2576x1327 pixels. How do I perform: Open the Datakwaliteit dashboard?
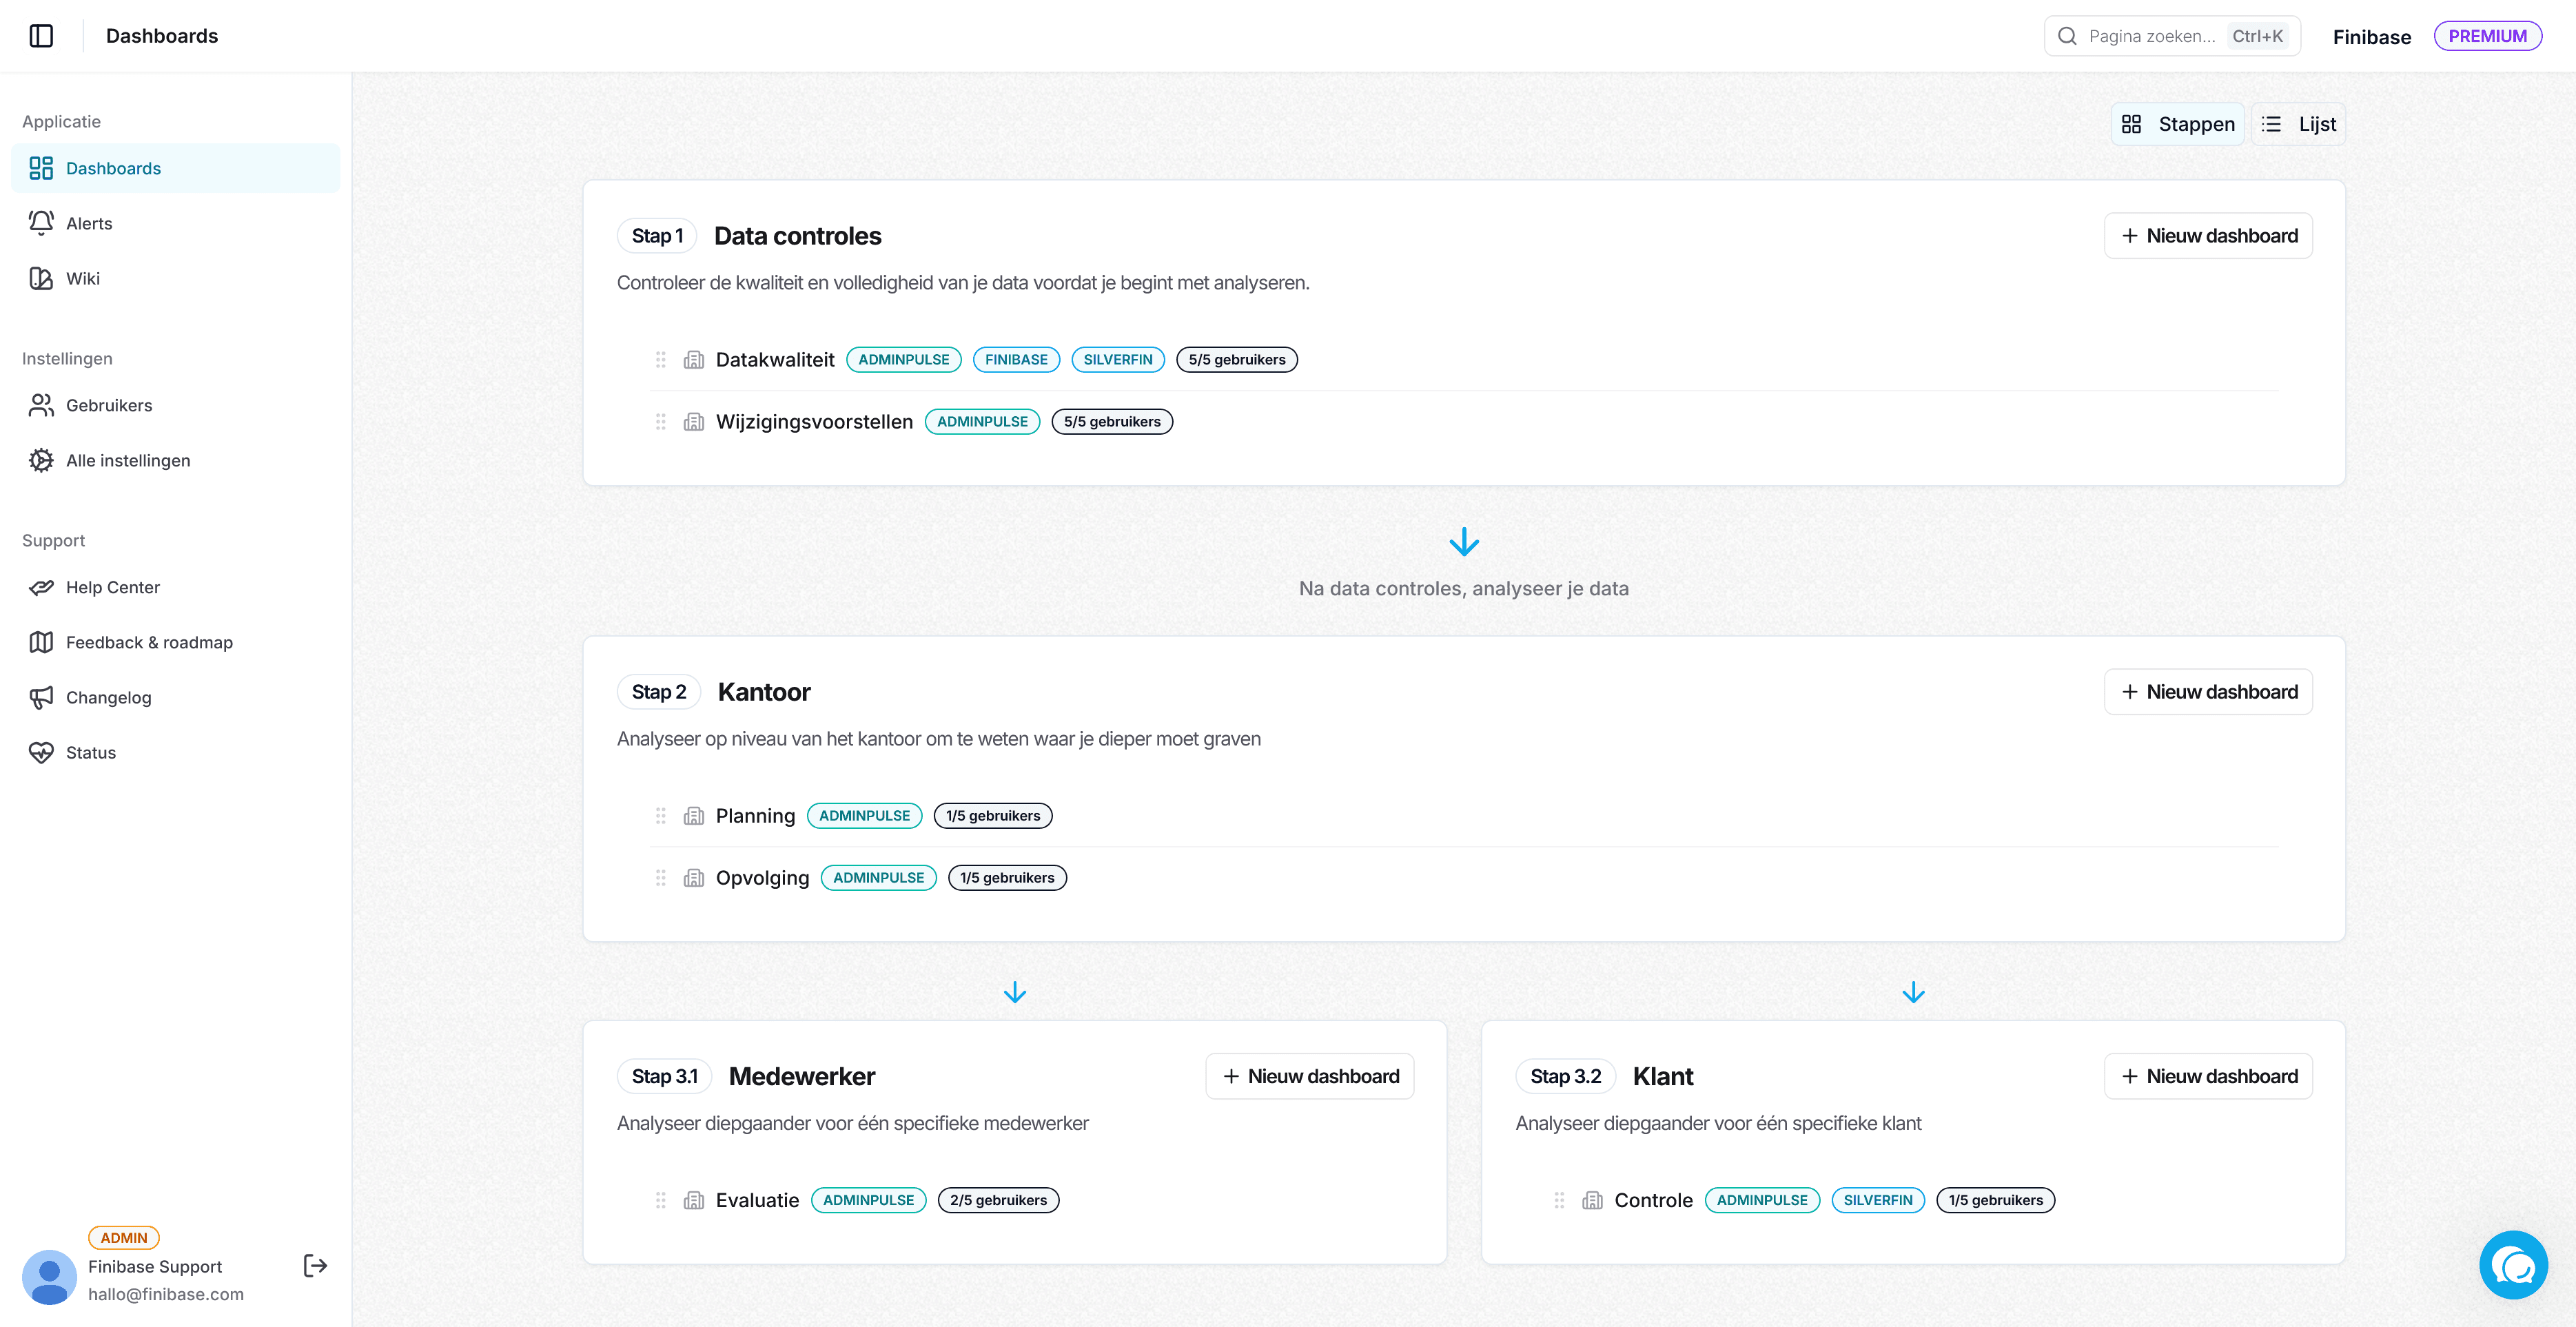point(775,360)
